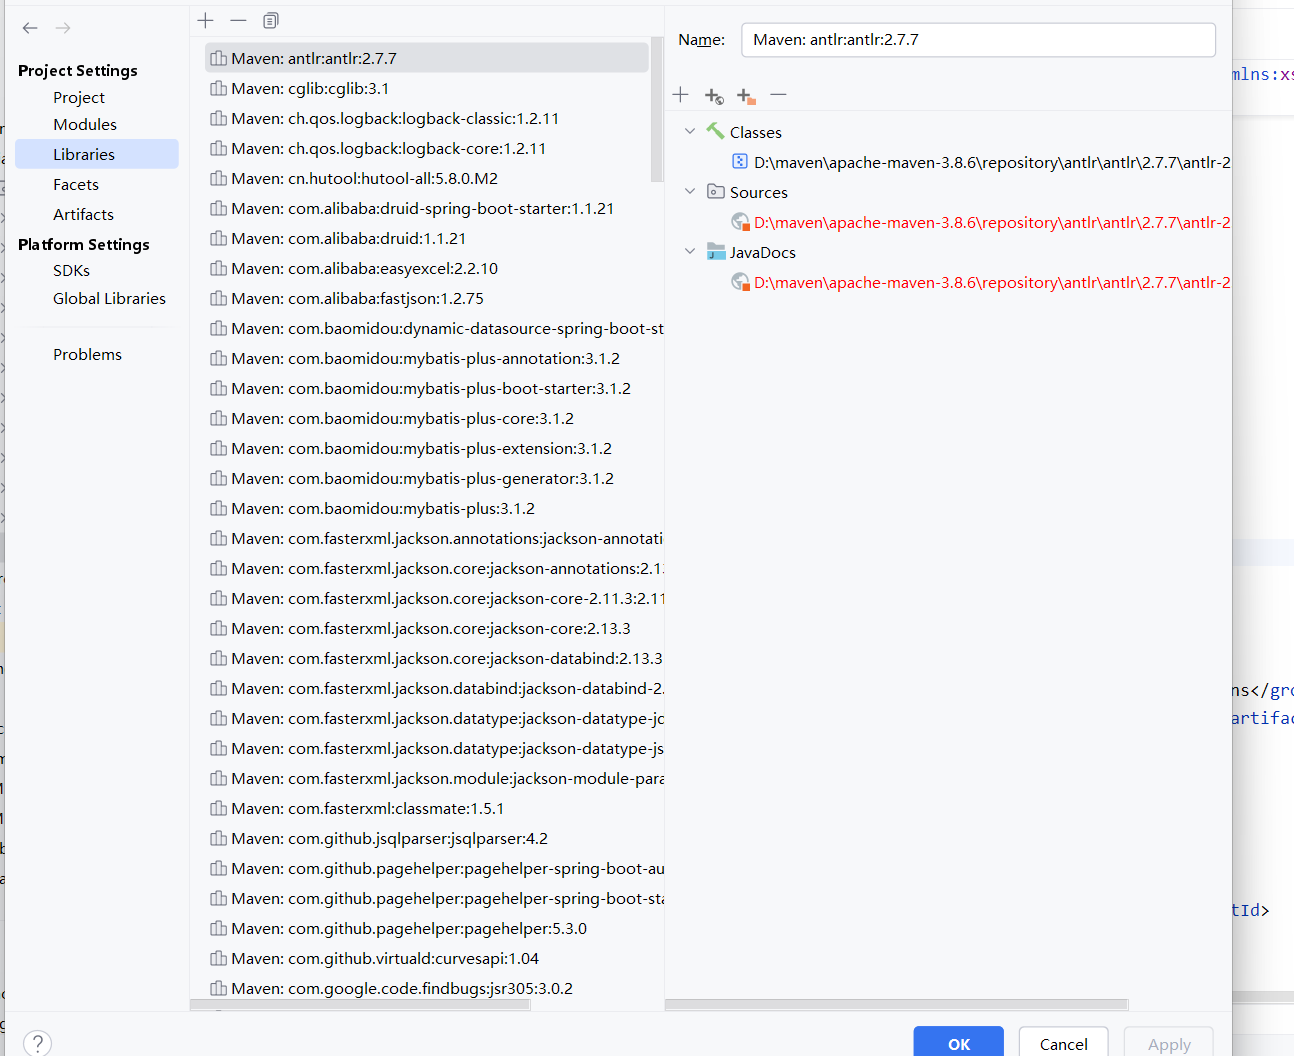
Task: Open Global Libraries page
Action: pyautogui.click(x=109, y=298)
